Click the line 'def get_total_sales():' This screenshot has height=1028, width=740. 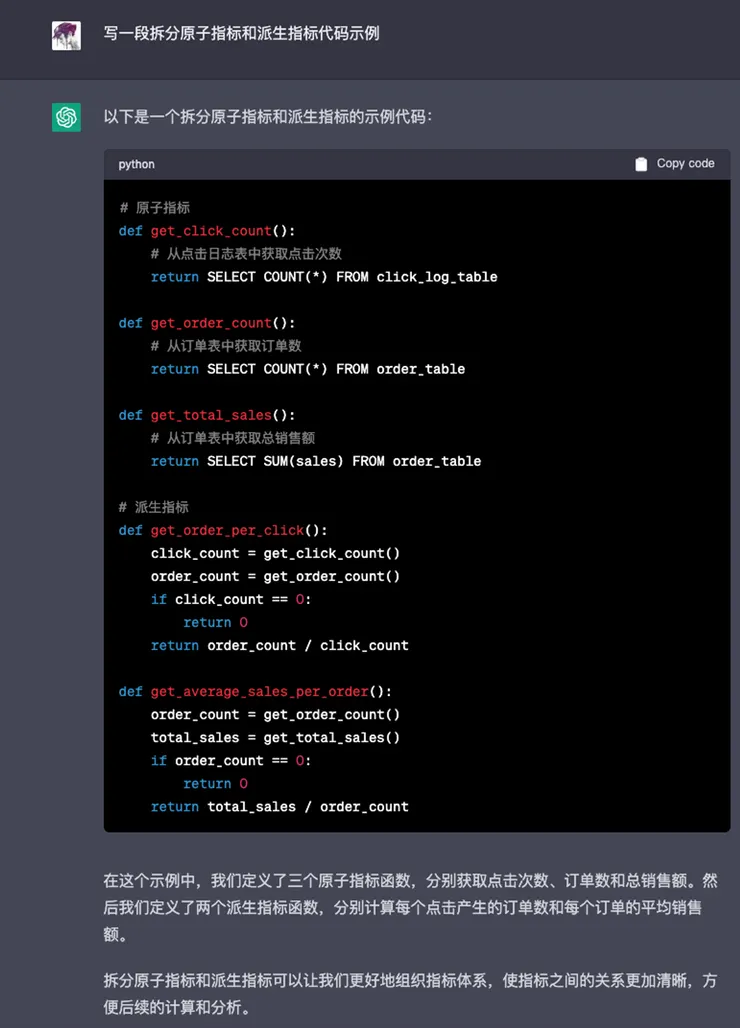pyautogui.click(x=207, y=415)
